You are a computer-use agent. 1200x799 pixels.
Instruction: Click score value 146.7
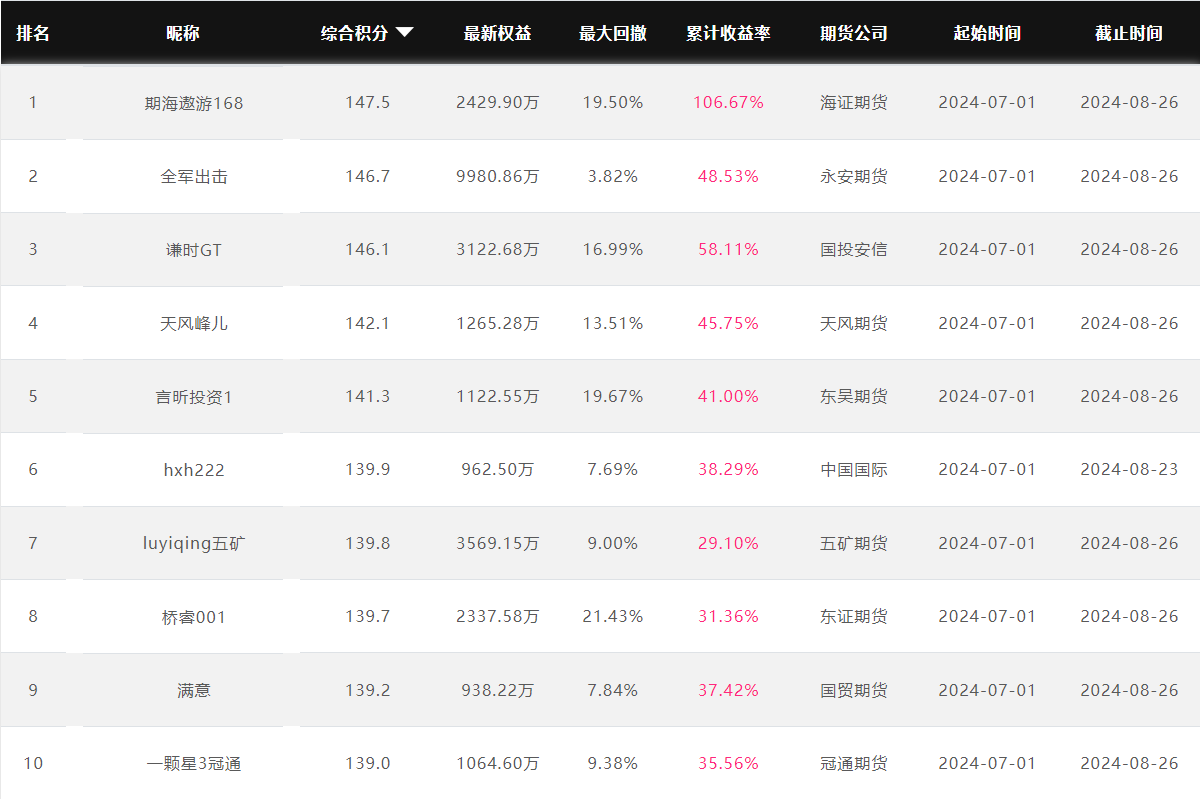368,176
